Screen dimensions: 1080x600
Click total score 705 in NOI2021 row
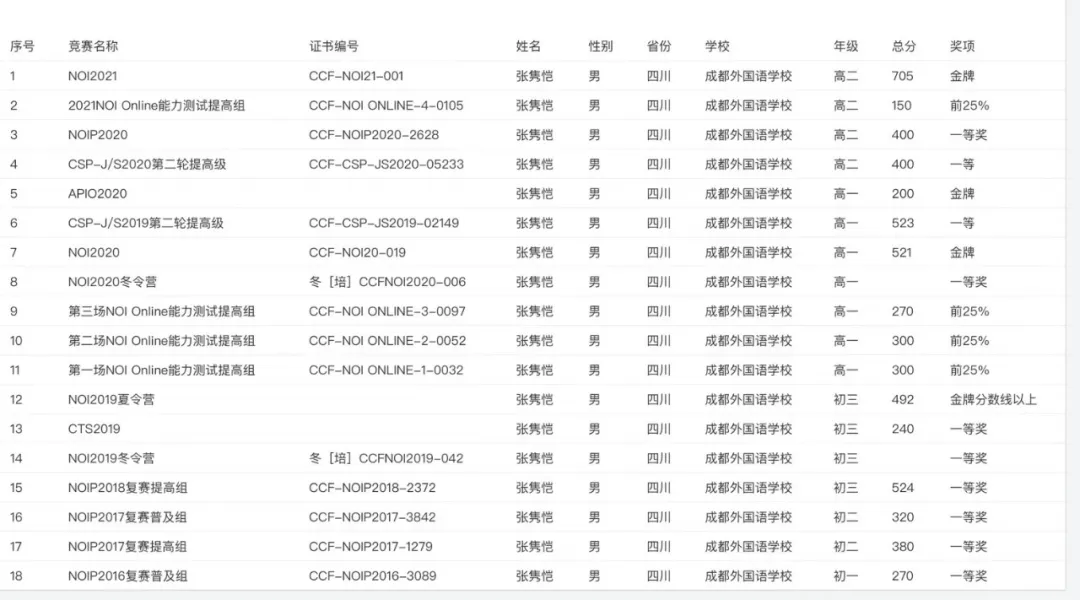pyautogui.click(x=902, y=76)
